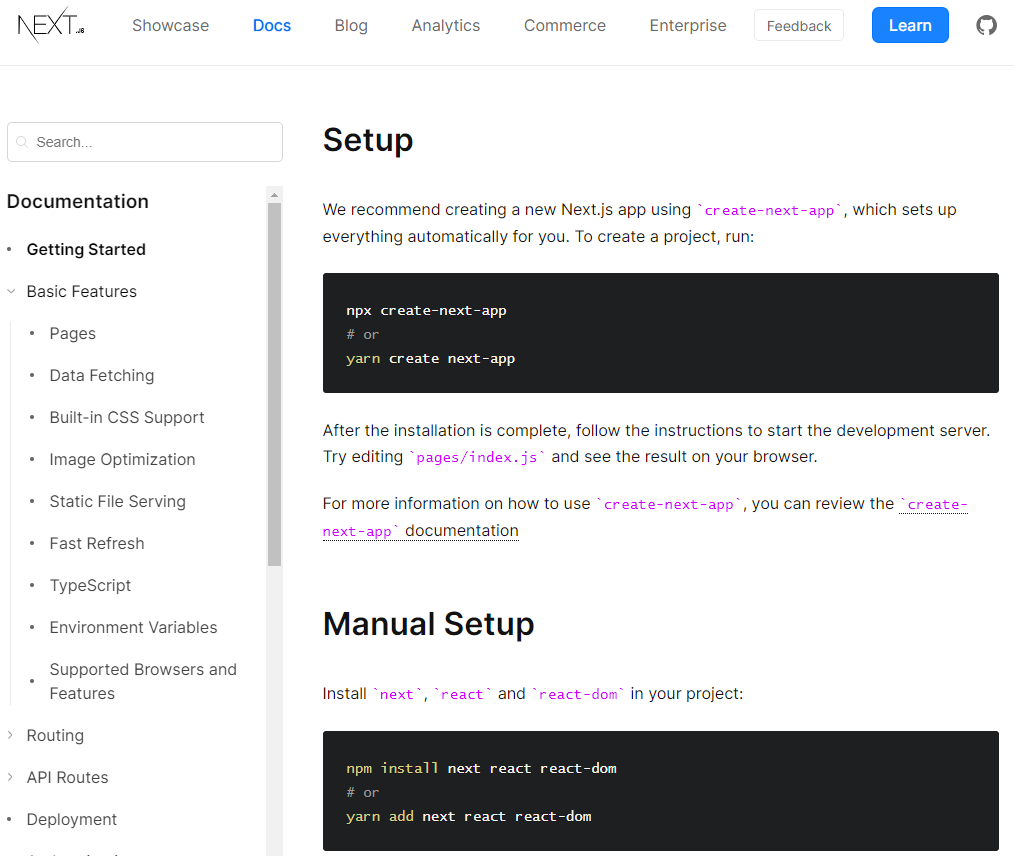
Task: Go to the Blog nav item
Action: (x=351, y=25)
